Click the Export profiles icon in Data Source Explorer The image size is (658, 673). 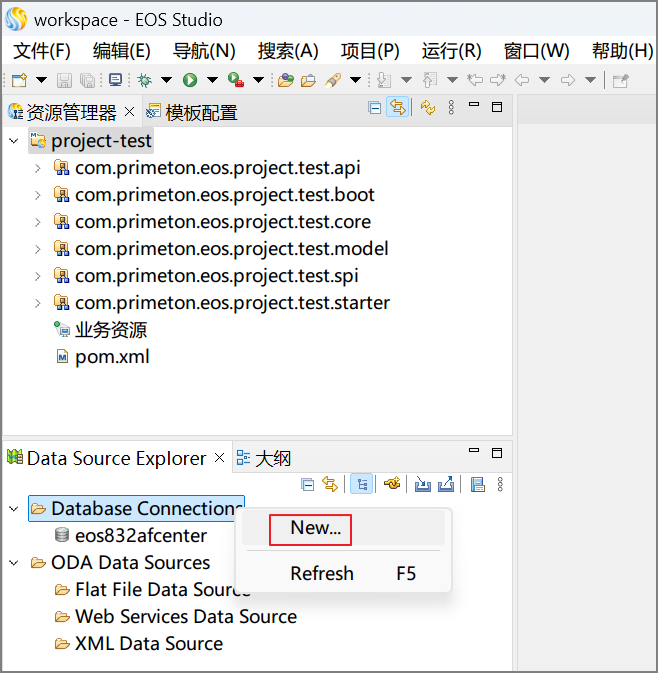(445, 484)
